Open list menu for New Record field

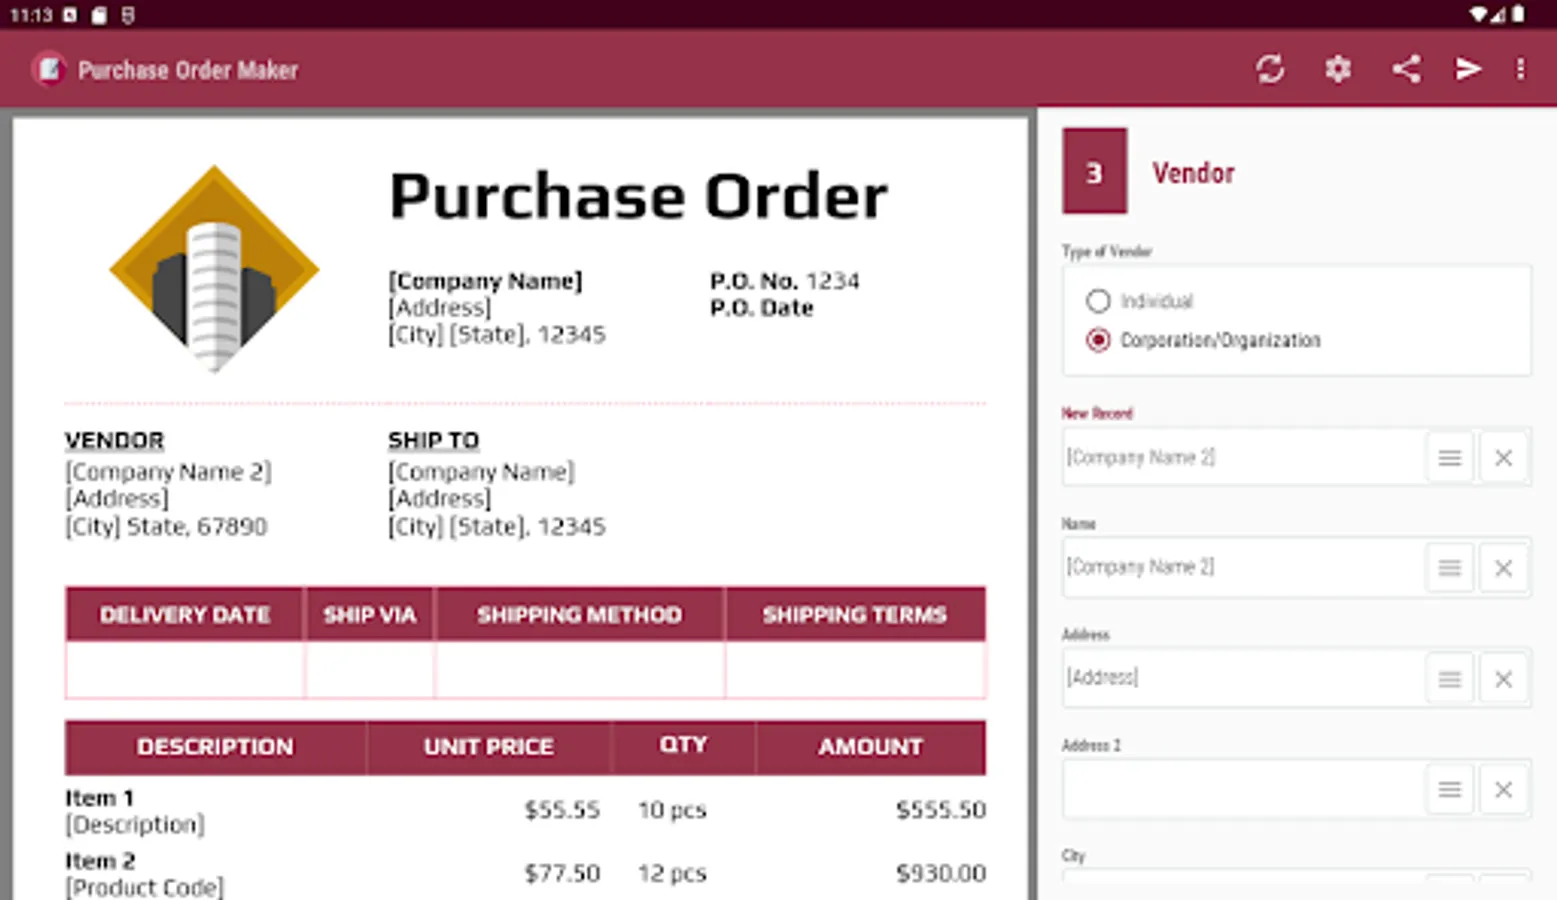click(x=1449, y=458)
